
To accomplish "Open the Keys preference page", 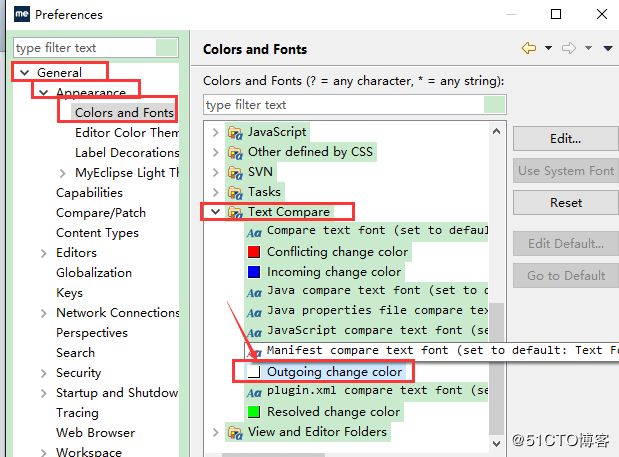I will (x=69, y=293).
